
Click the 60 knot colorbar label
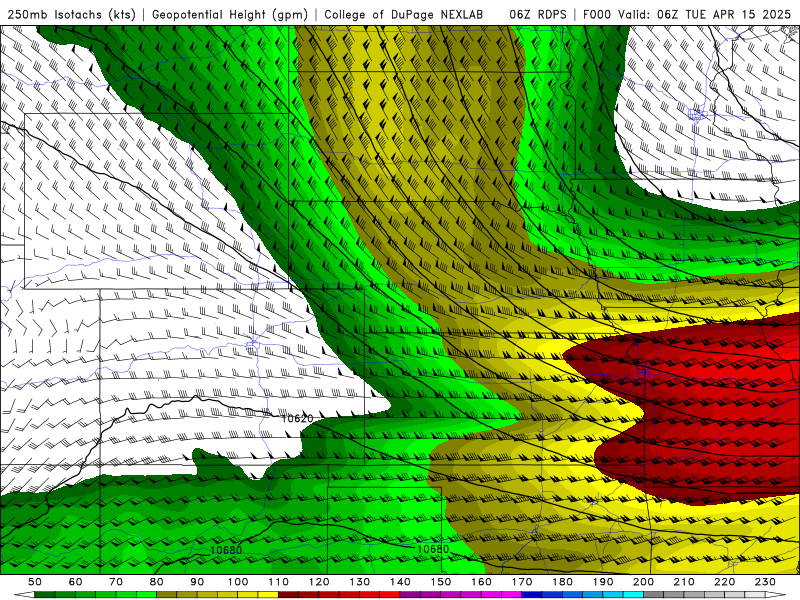click(x=75, y=582)
